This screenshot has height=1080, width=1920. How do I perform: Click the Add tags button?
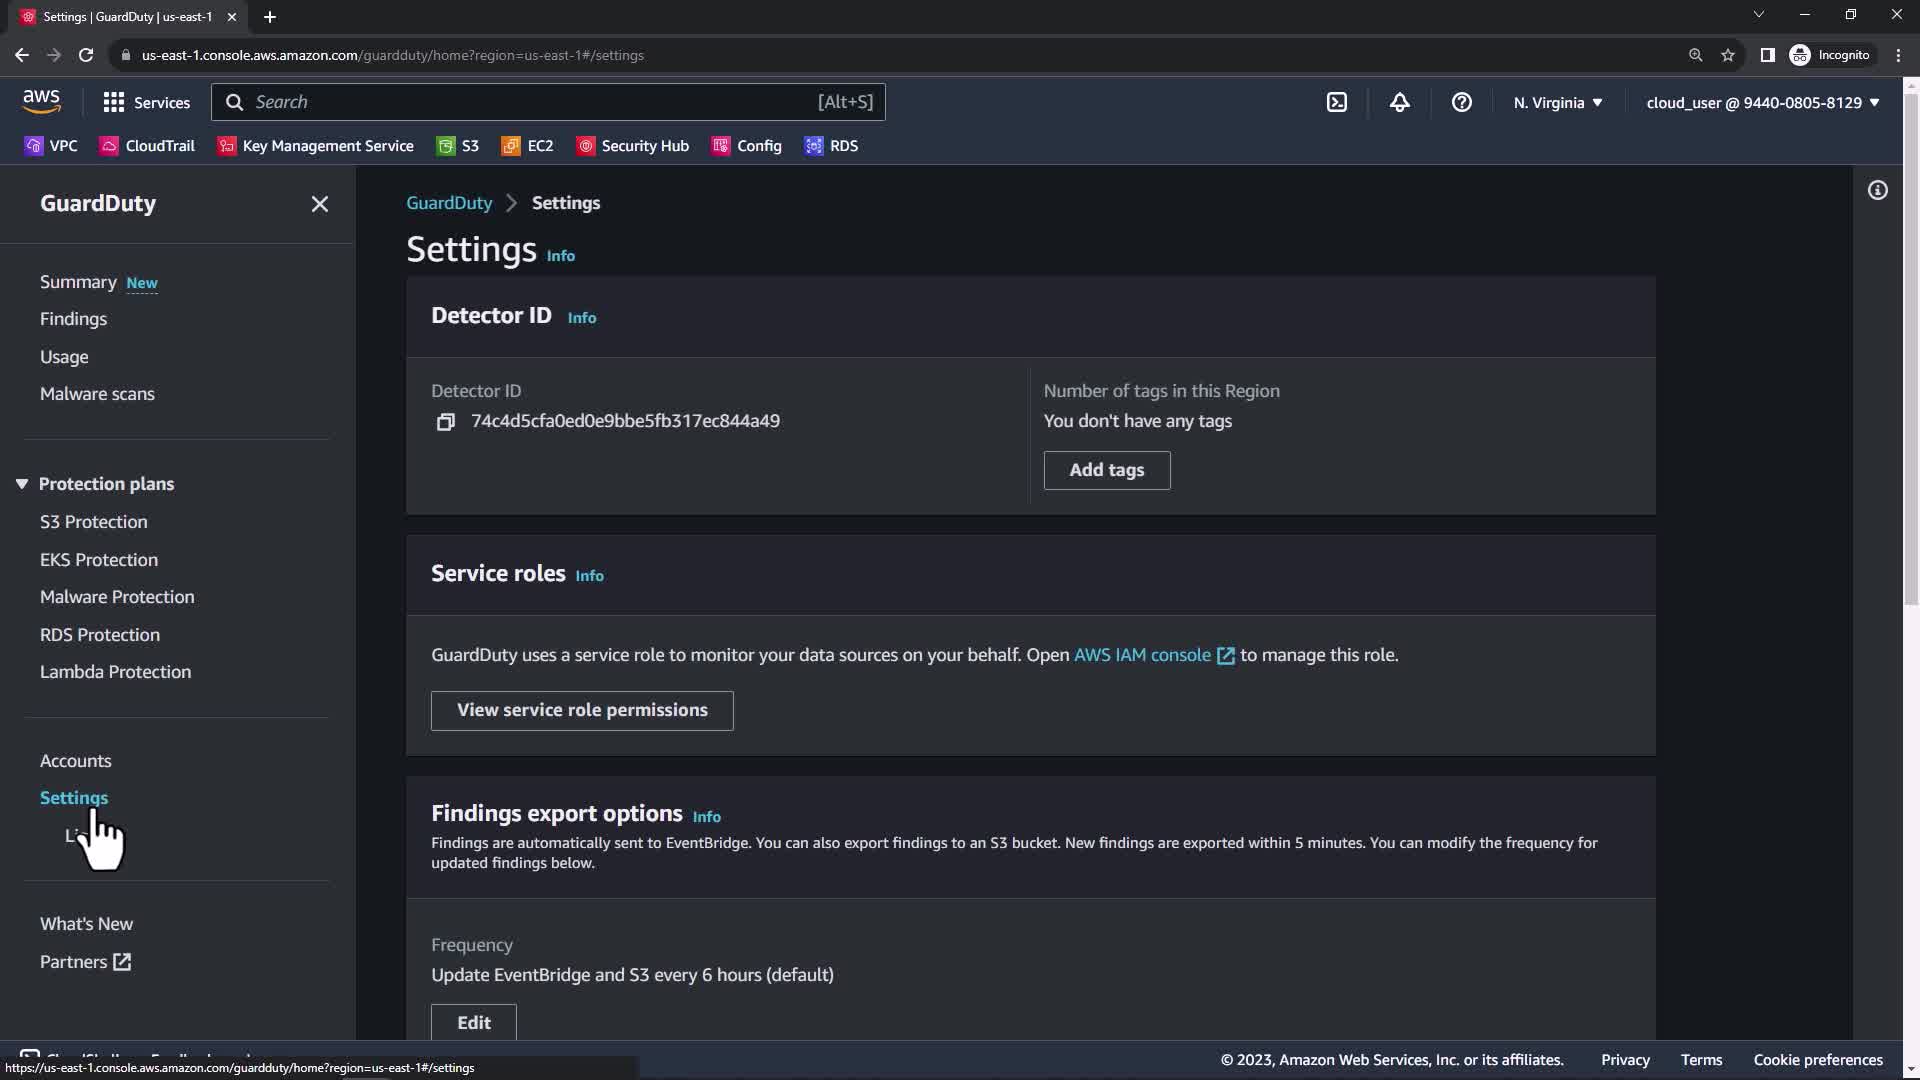[x=1106, y=470]
